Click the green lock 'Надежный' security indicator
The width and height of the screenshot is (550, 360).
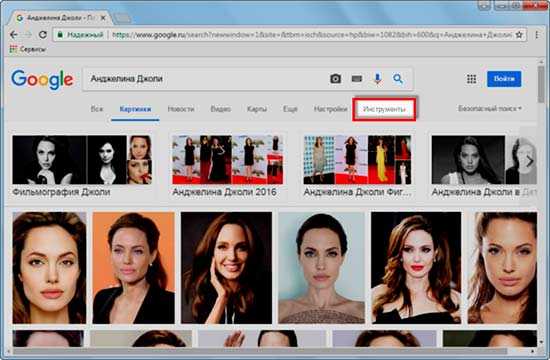(80, 35)
